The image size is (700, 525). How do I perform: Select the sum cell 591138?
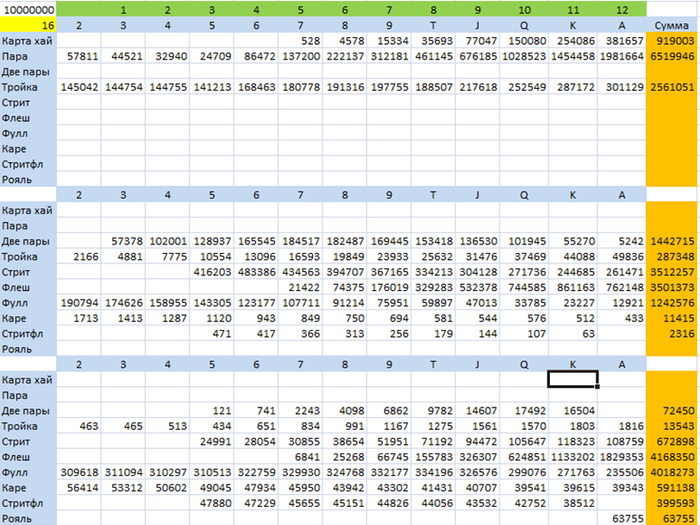671,488
